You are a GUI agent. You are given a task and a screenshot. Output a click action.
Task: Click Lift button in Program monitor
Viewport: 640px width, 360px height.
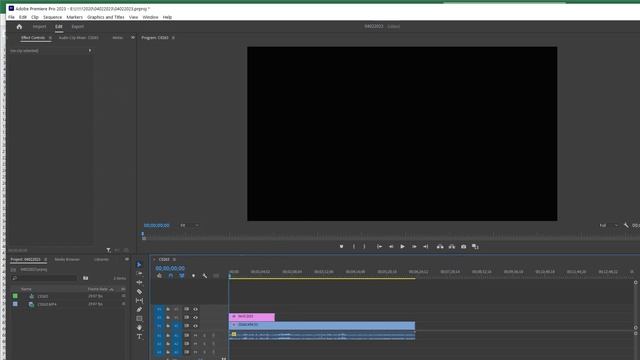tap(440, 247)
